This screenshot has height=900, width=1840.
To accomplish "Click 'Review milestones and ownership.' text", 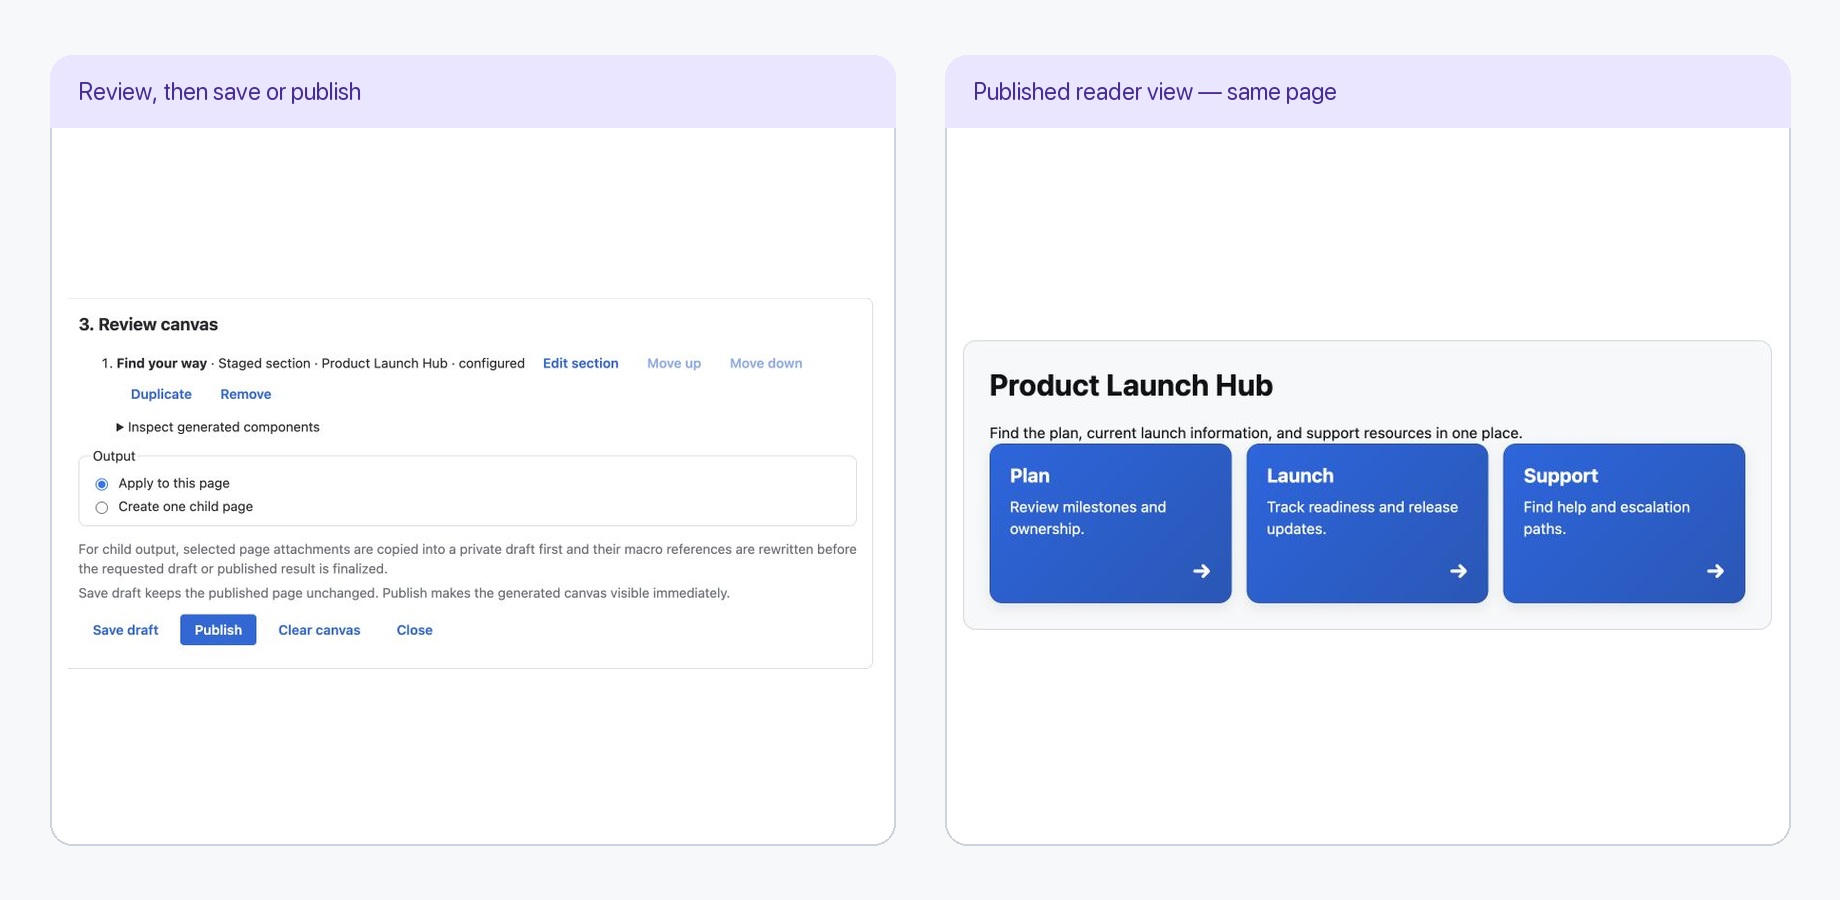I will pos(1088,518).
